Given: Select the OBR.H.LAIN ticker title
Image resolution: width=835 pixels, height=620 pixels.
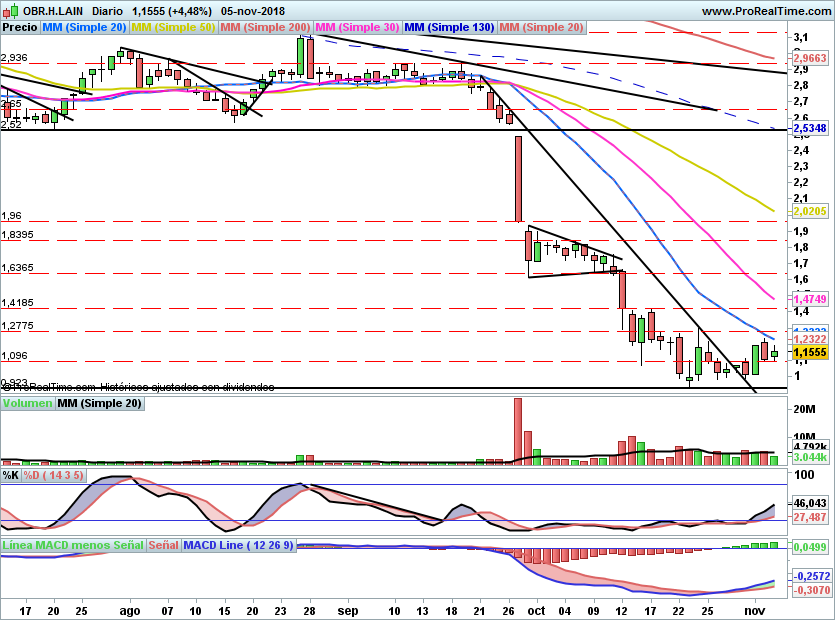Looking at the screenshot, I should tap(53, 11).
